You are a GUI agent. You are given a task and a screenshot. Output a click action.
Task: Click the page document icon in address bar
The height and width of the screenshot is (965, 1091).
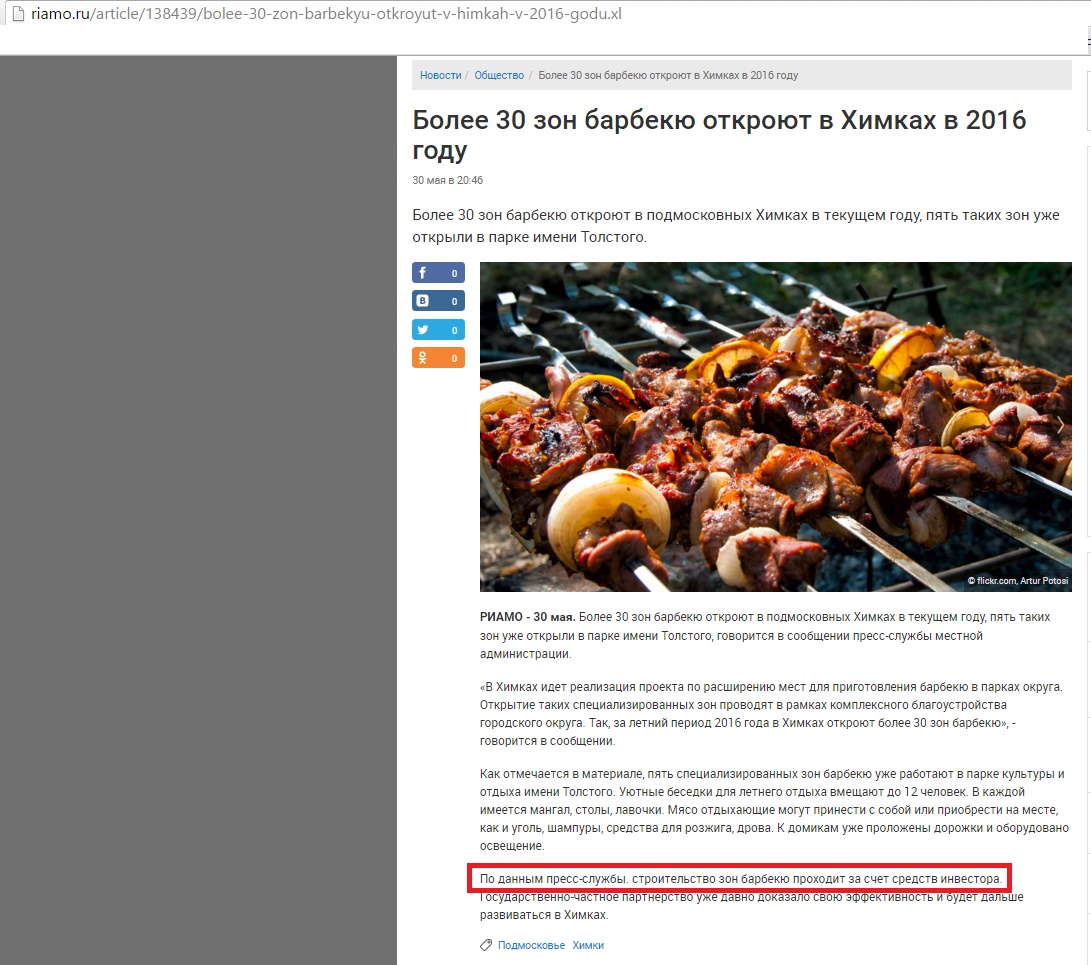[18, 14]
